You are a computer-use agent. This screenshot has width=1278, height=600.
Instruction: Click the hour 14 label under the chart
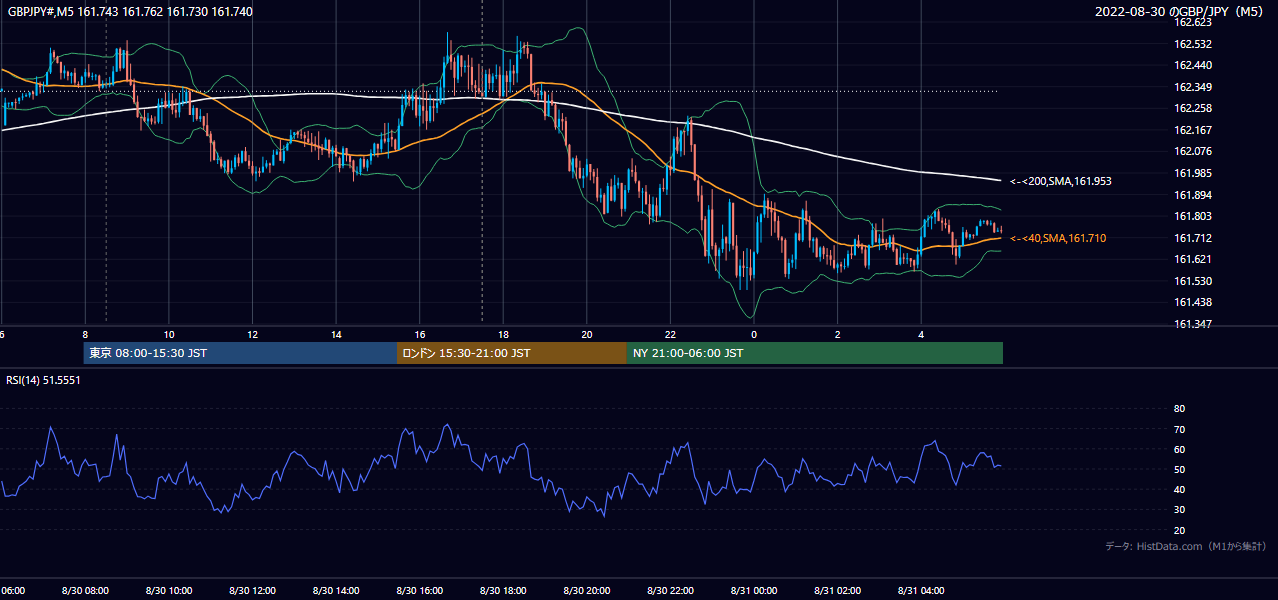coord(336,334)
